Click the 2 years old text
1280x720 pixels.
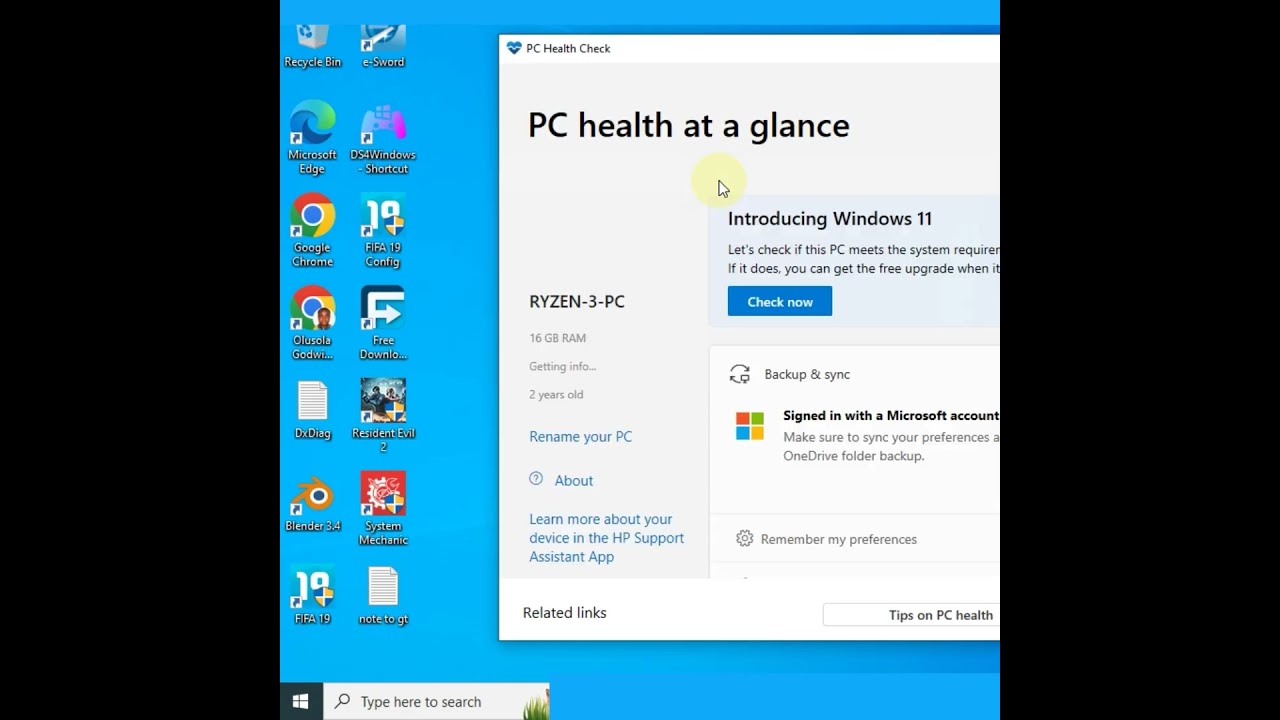click(x=556, y=394)
